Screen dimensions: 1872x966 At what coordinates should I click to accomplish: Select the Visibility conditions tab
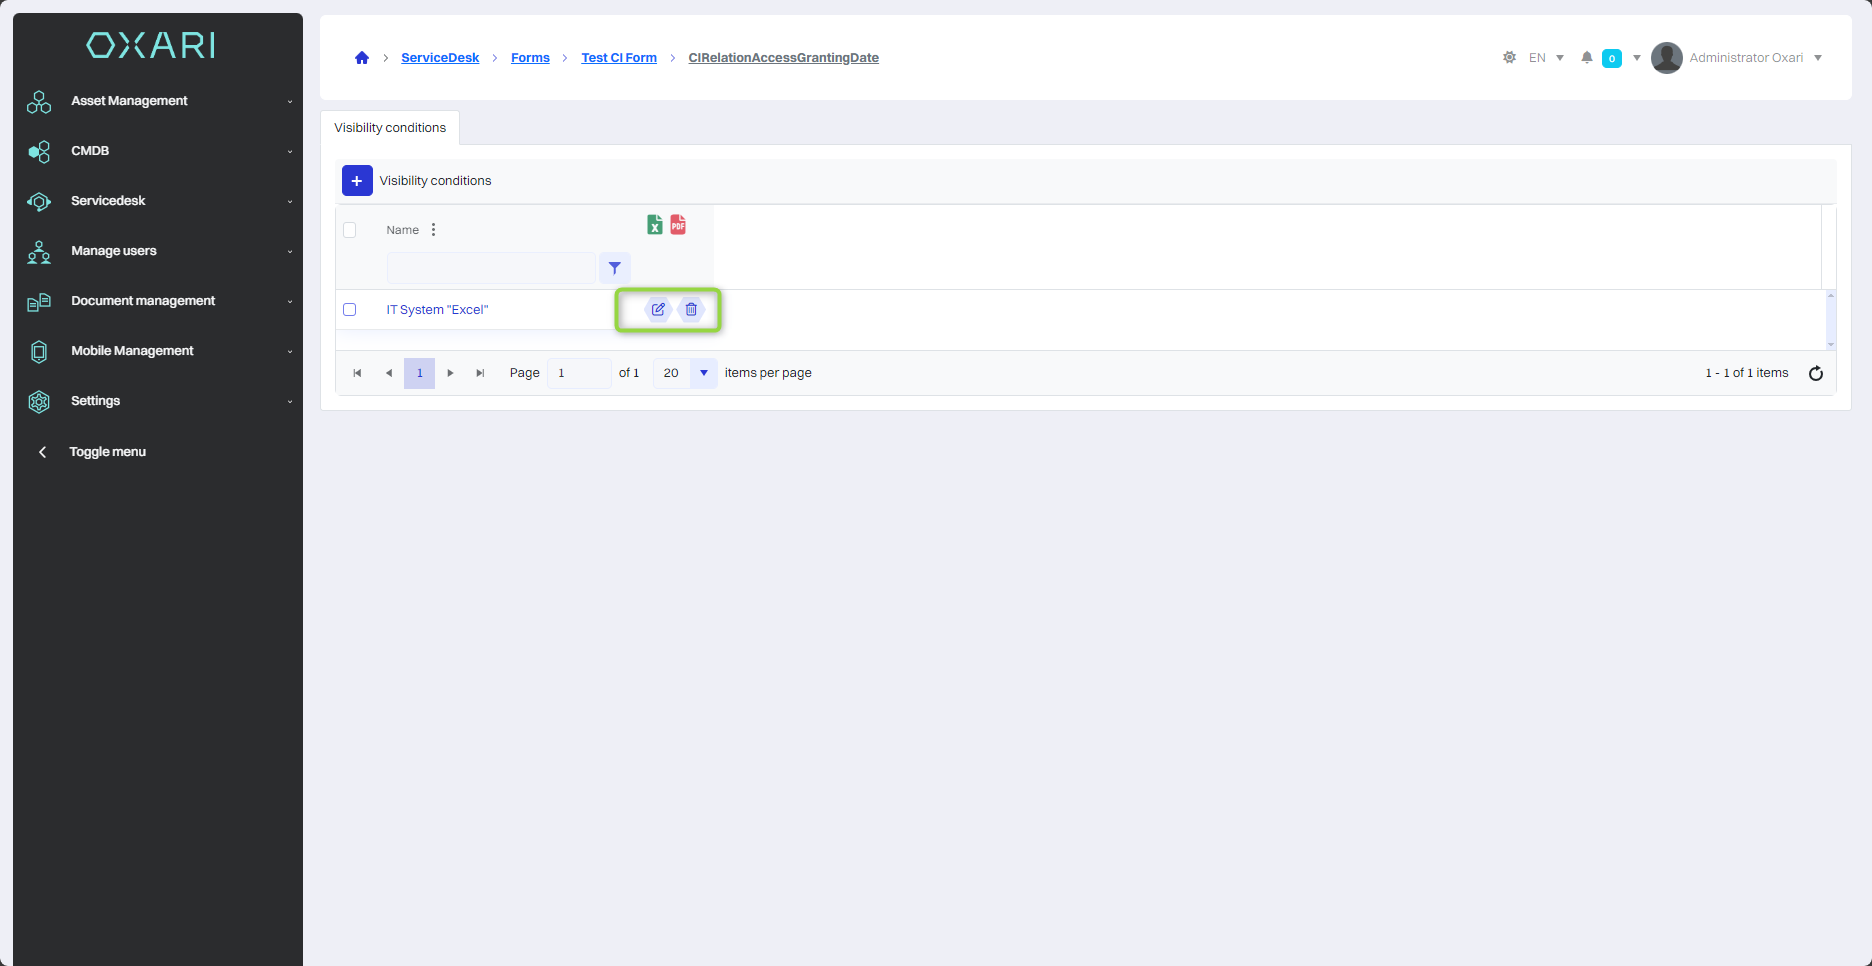click(x=390, y=128)
